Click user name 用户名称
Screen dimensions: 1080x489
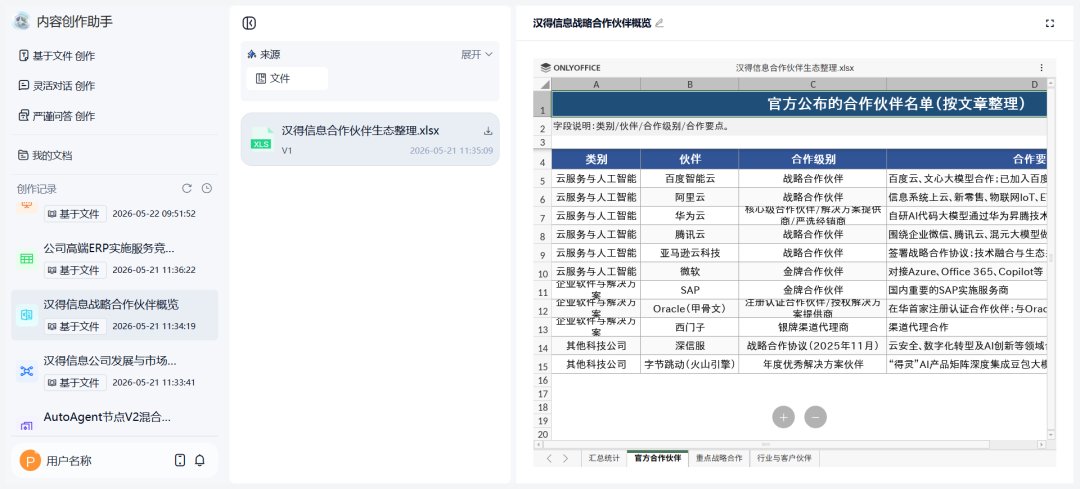(x=69, y=461)
